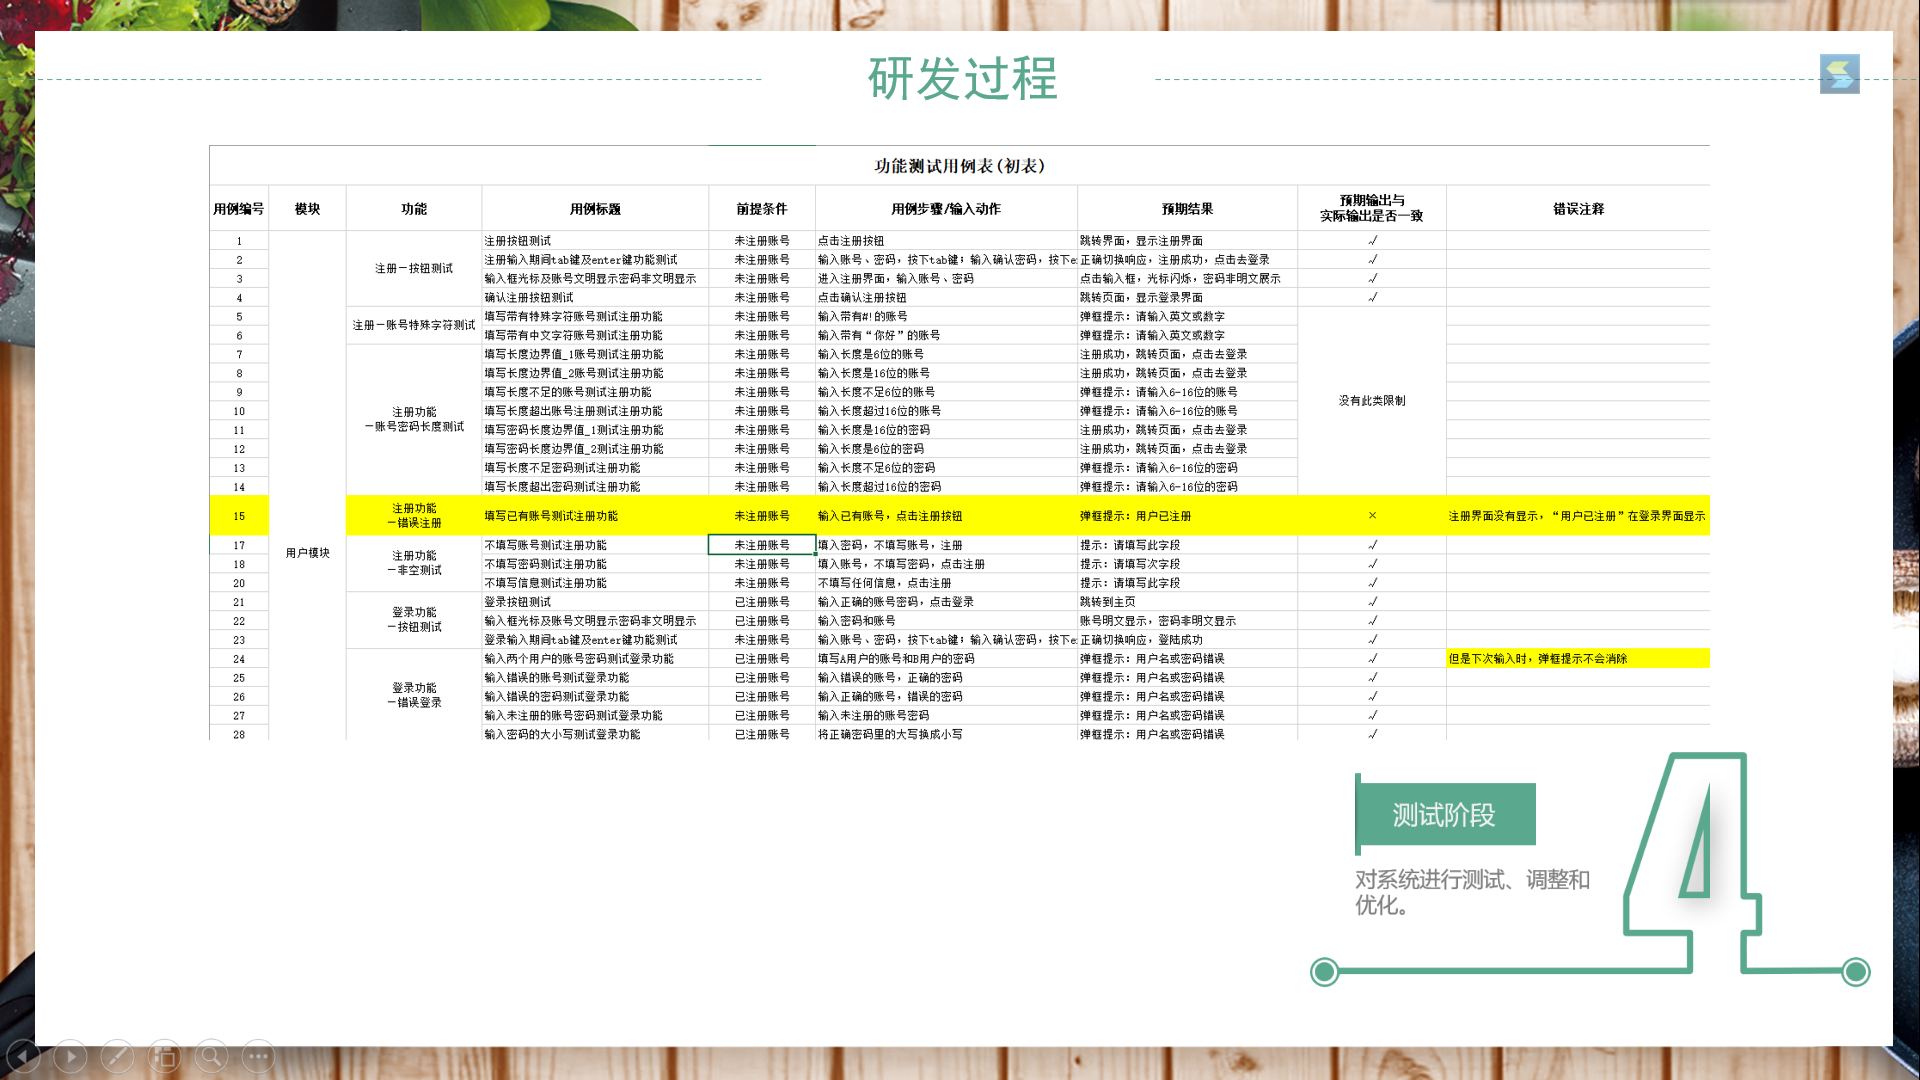Click the right green timeline dot
Image resolution: width=1920 pixels, height=1080 pixels.
1856,971
